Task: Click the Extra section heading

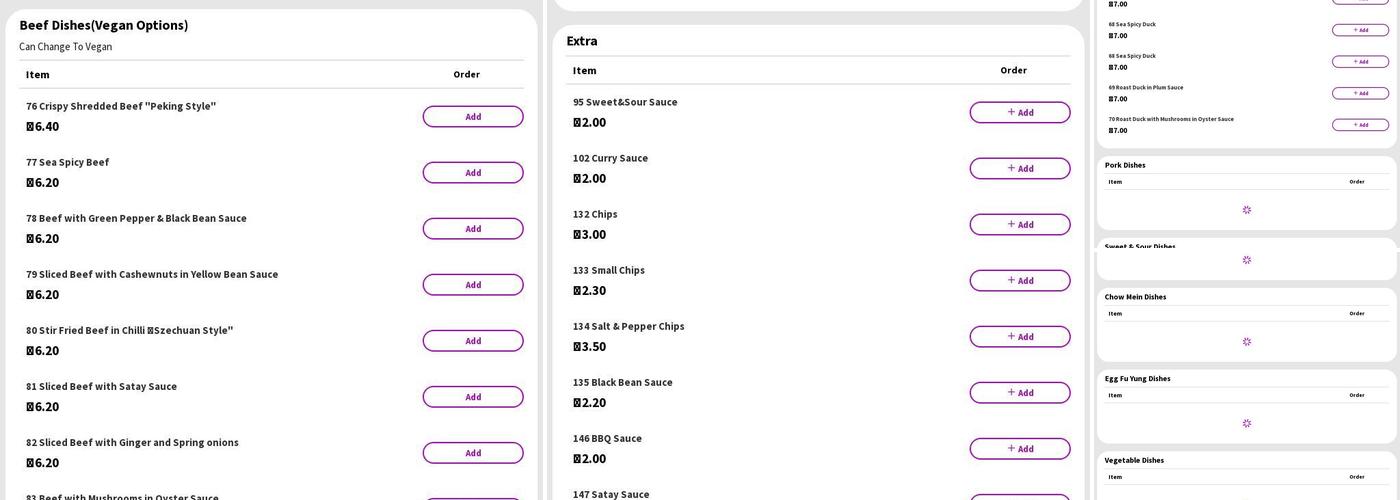Action: click(x=582, y=41)
